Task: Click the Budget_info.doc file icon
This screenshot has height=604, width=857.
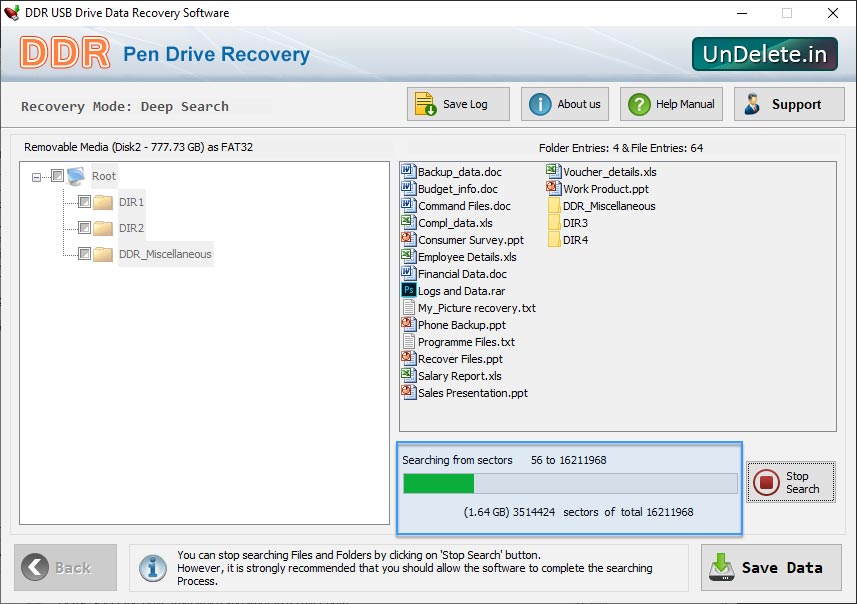Action: coord(408,188)
